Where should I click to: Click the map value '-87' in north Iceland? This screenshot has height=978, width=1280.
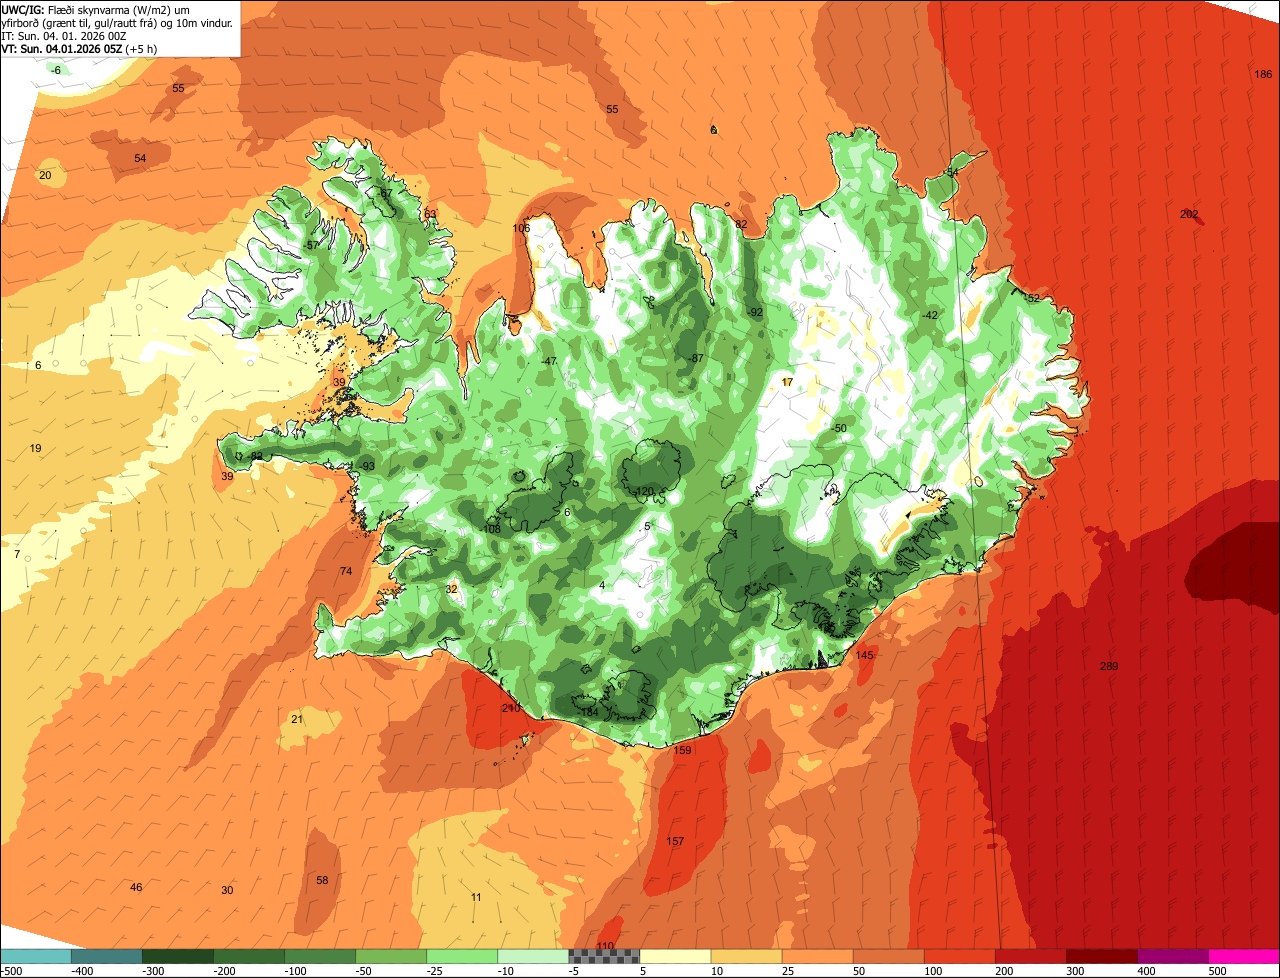click(696, 359)
